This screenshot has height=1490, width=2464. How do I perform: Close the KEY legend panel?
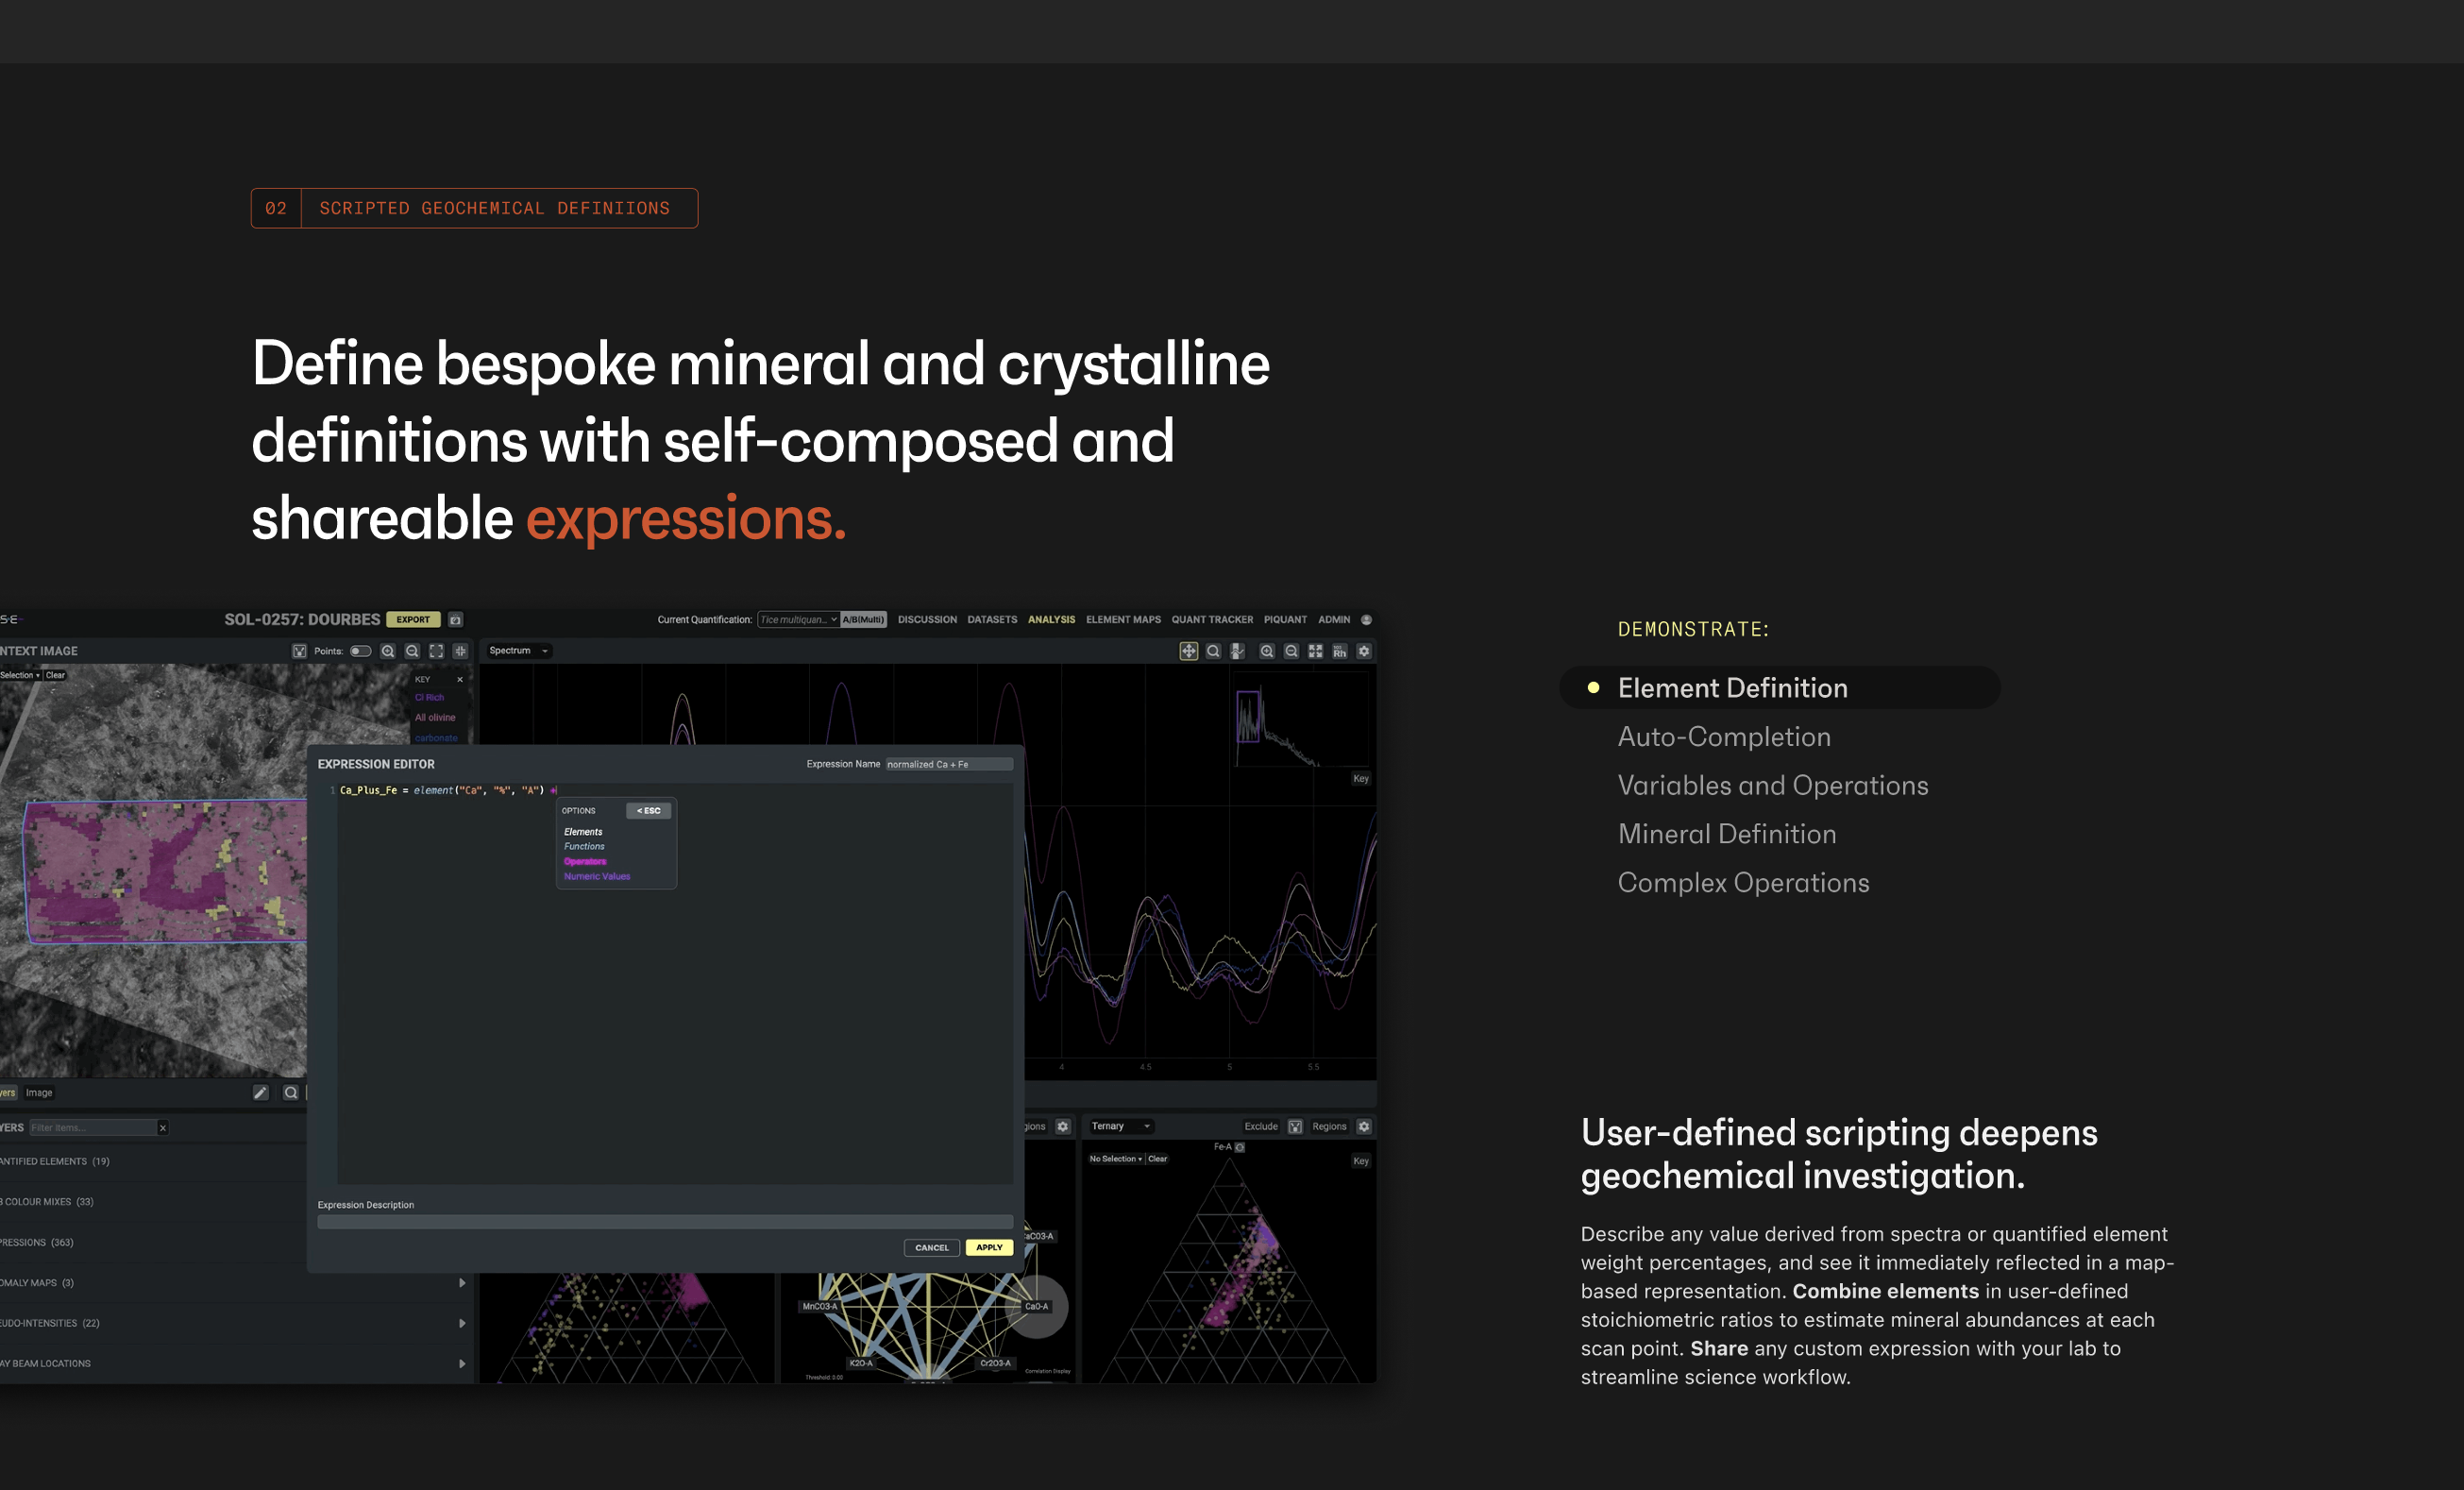[x=460, y=680]
